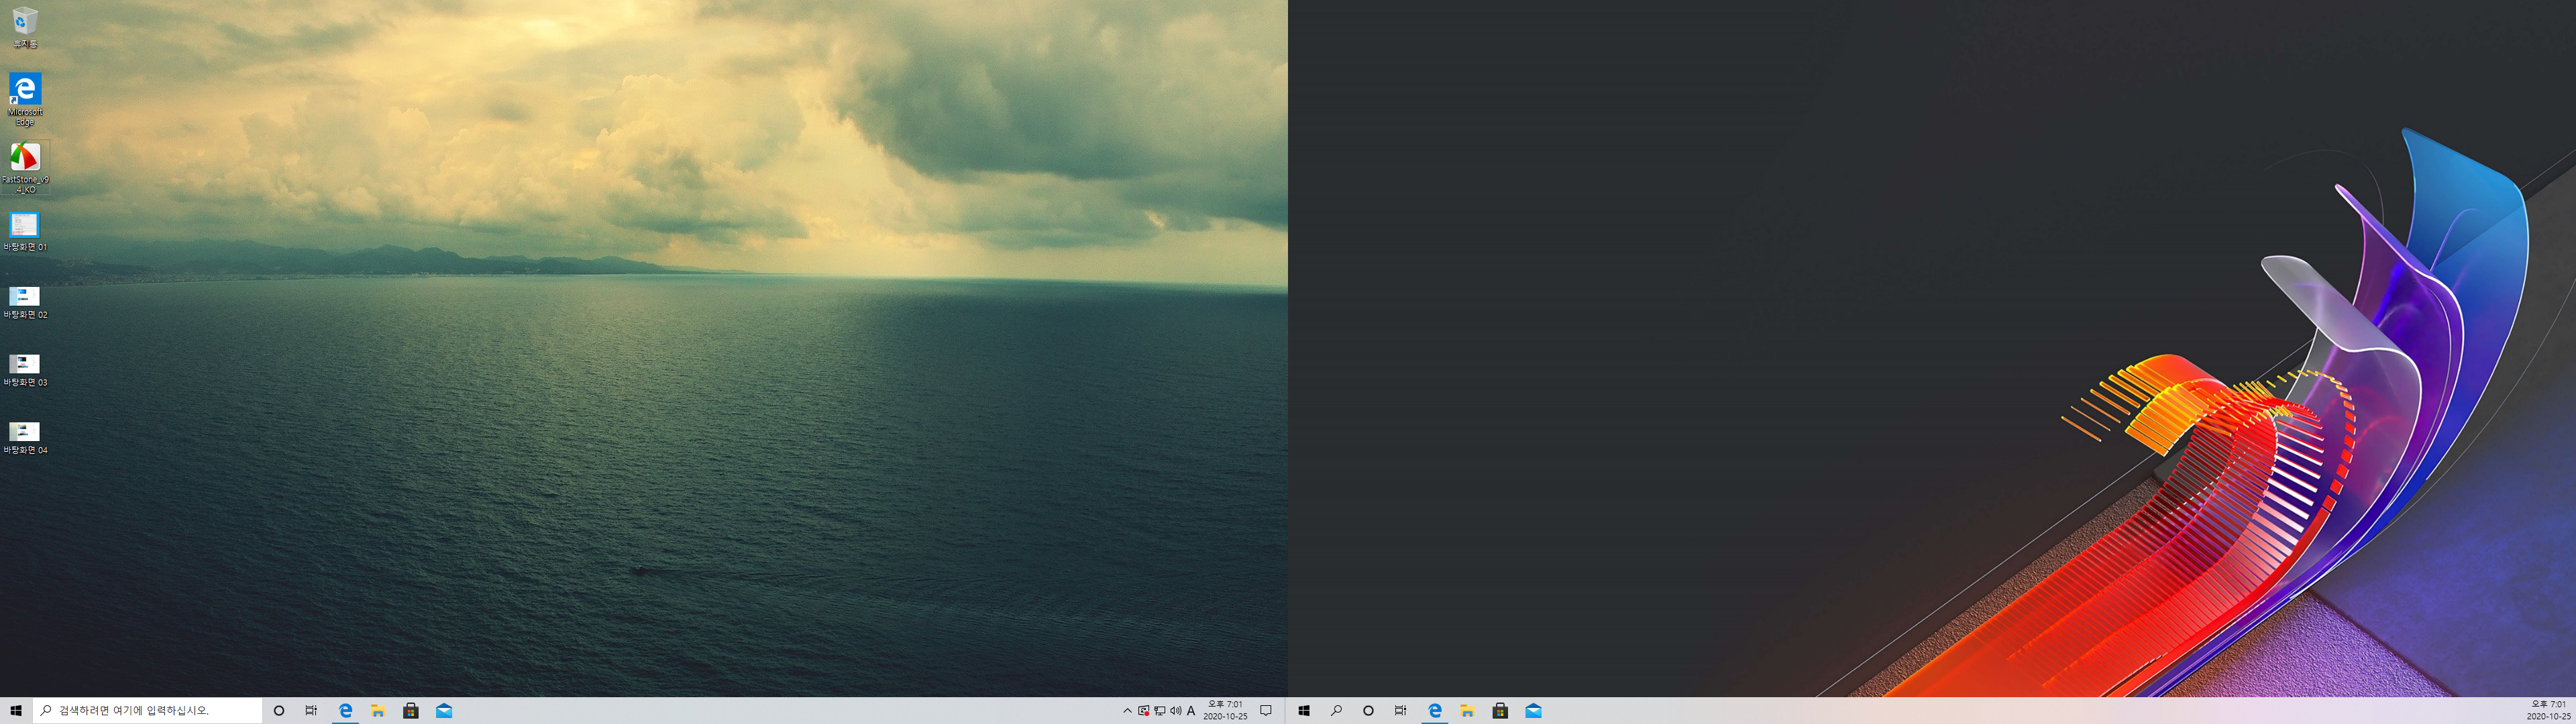The image size is (2576, 724).
Task: Open the volume speaker tray icon
Action: click(x=1175, y=711)
